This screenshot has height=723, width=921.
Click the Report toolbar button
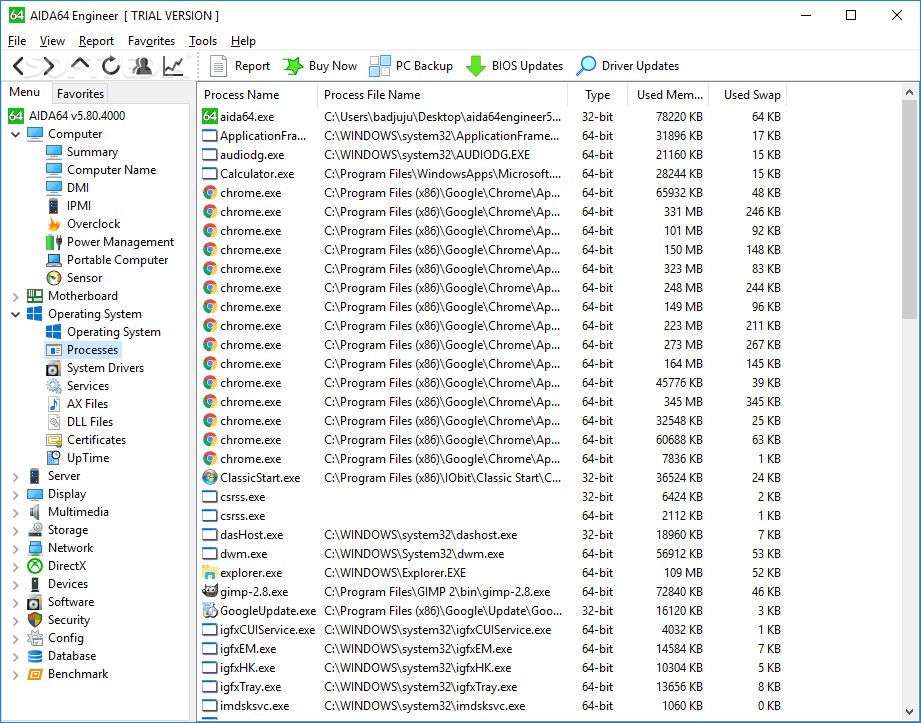(x=240, y=66)
